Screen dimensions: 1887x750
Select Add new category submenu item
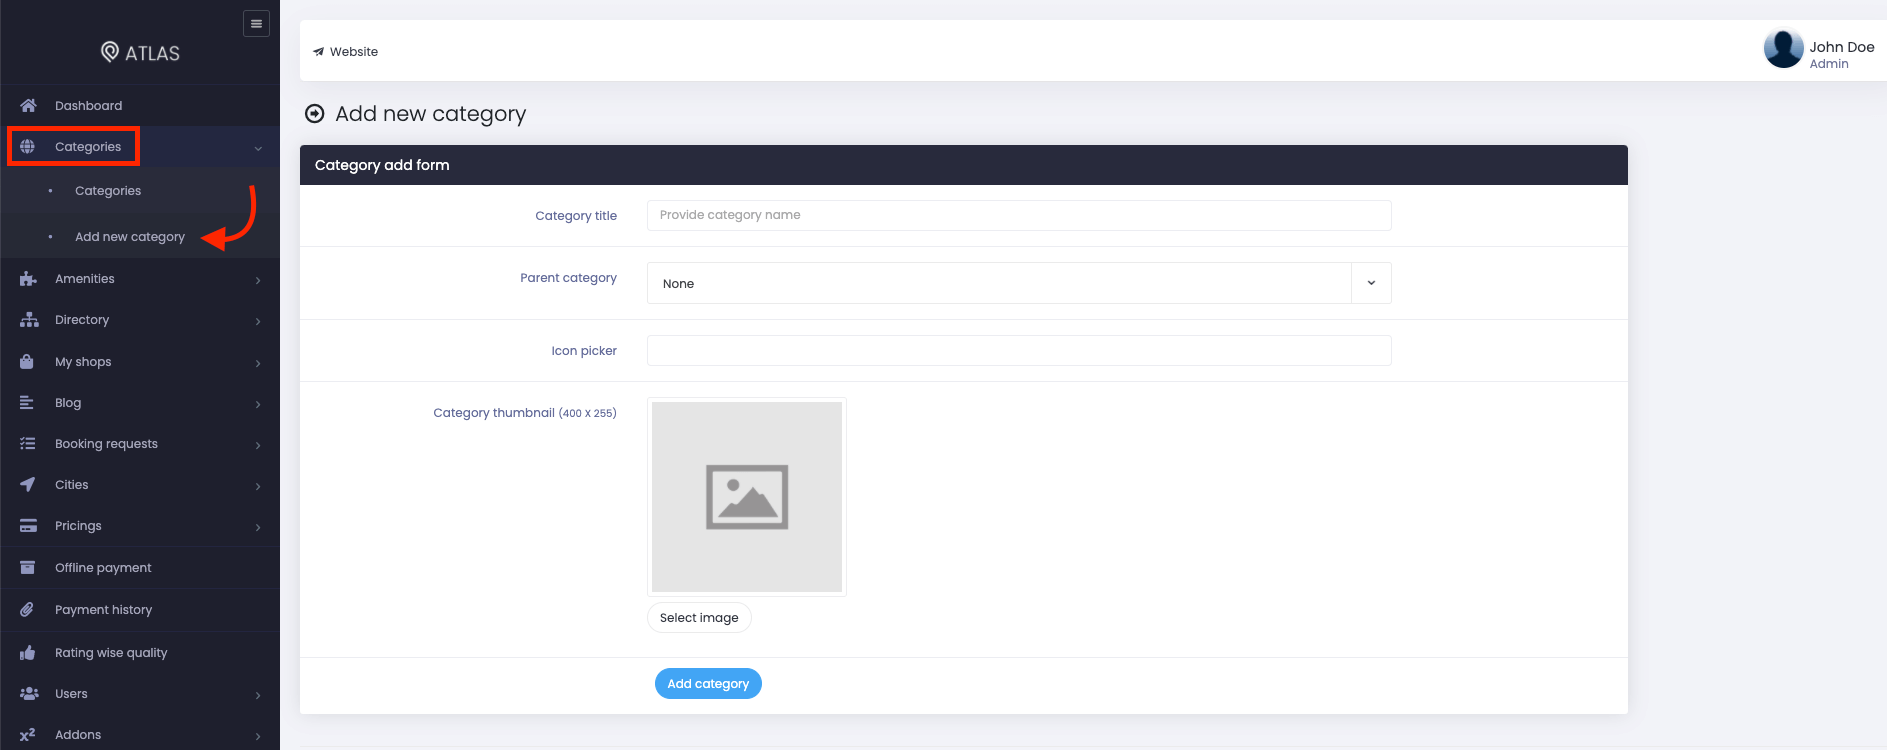pyautogui.click(x=130, y=237)
